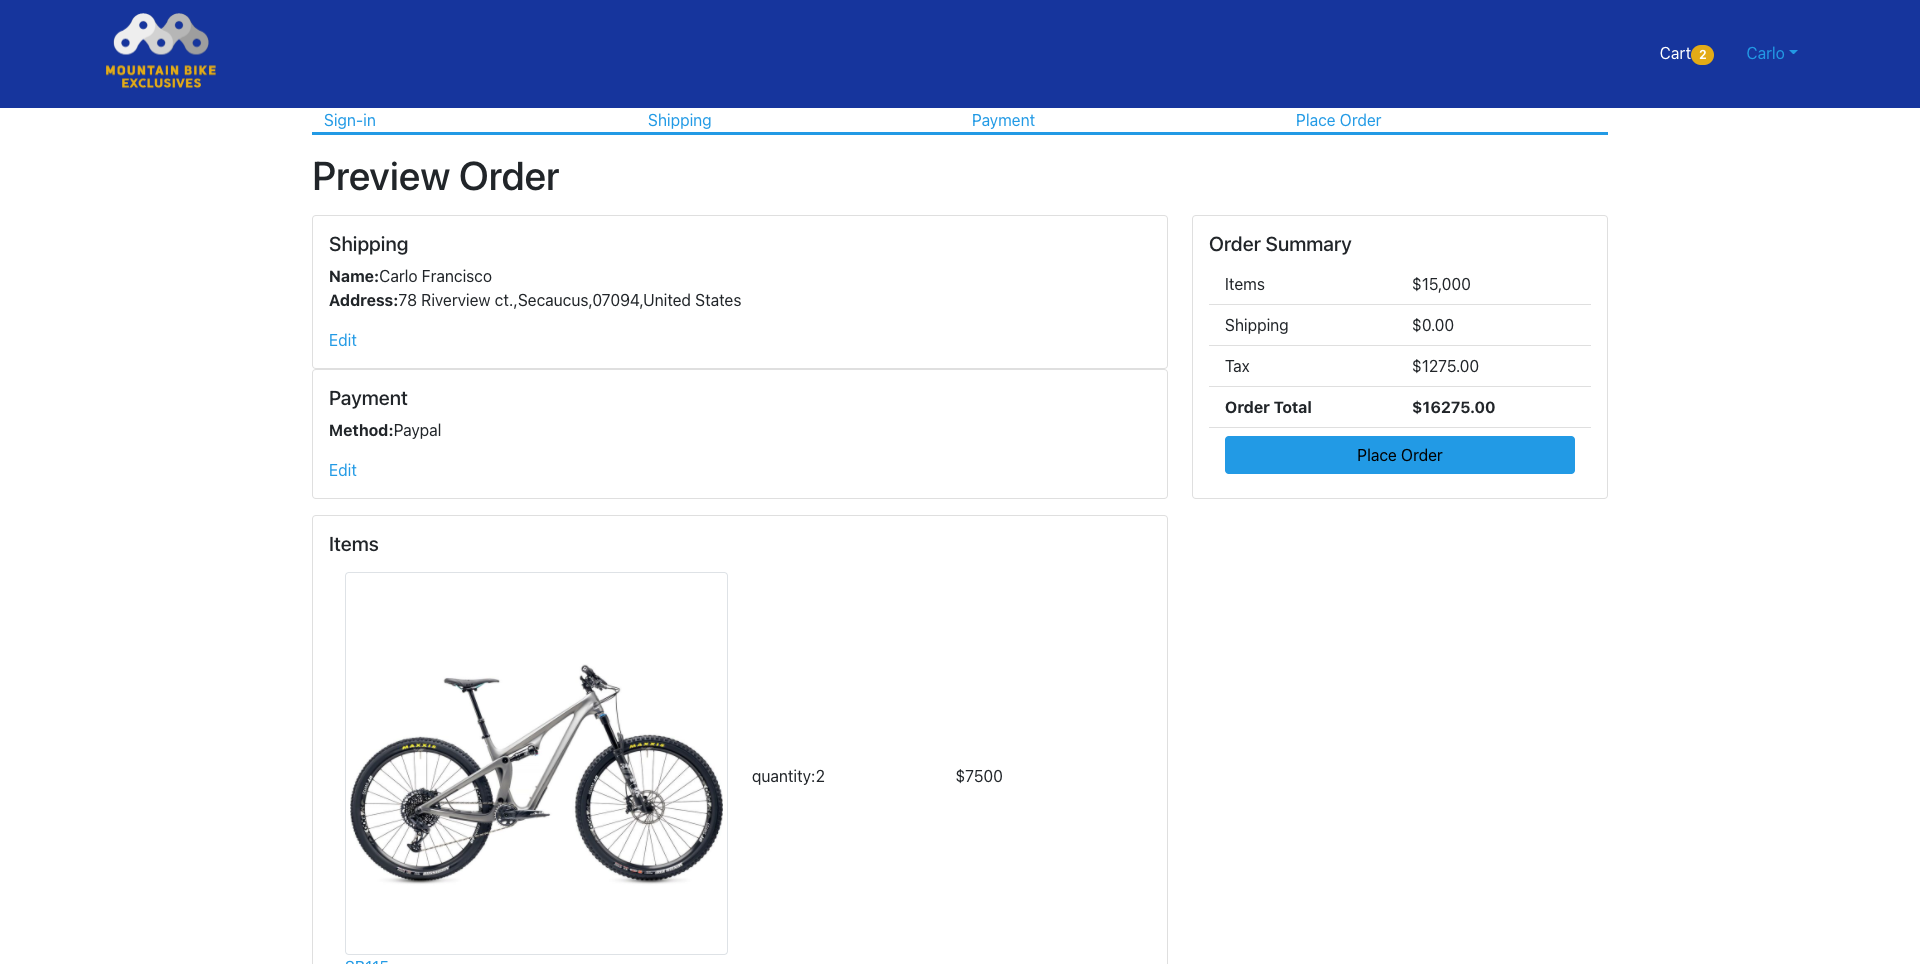Select the quantity:2 text
1920x964 pixels.
(788, 776)
